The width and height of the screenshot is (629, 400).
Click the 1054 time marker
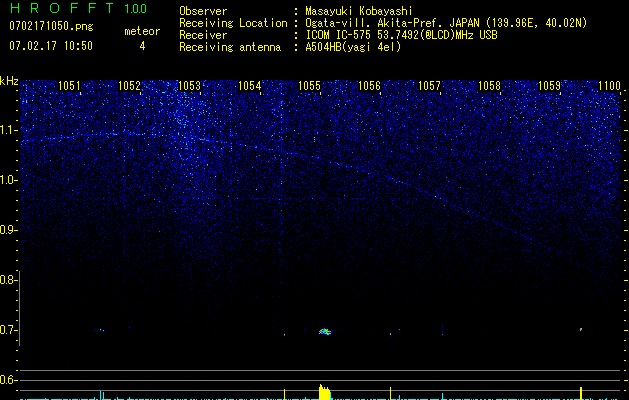coord(249,86)
